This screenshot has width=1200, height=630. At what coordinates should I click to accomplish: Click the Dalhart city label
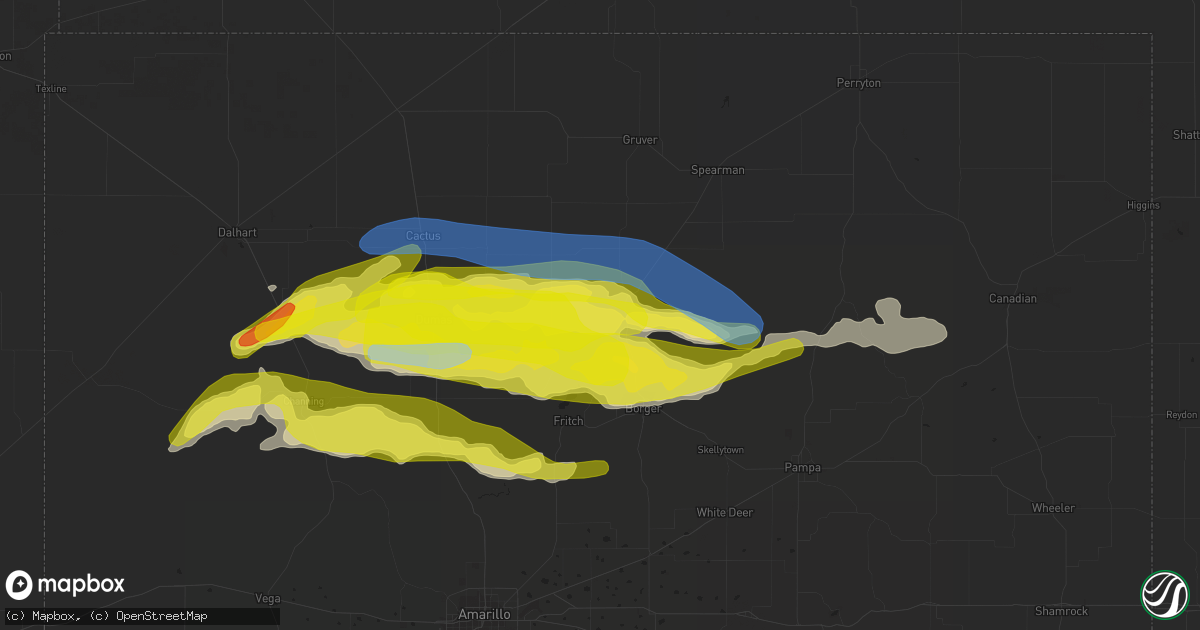pyautogui.click(x=237, y=232)
